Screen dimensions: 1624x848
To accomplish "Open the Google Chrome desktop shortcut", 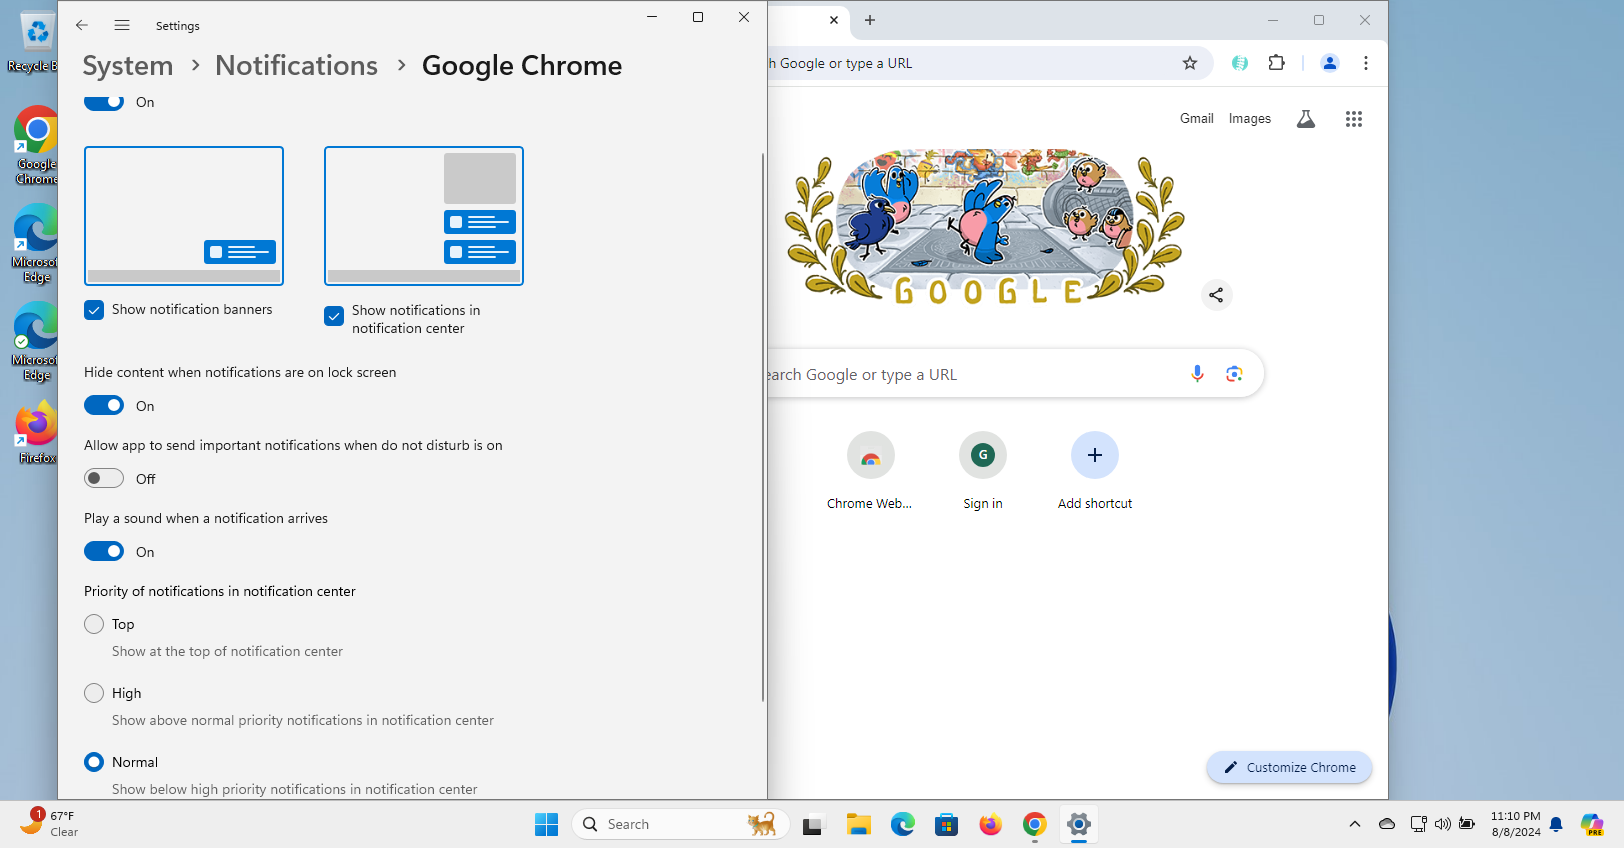I will coord(36,146).
